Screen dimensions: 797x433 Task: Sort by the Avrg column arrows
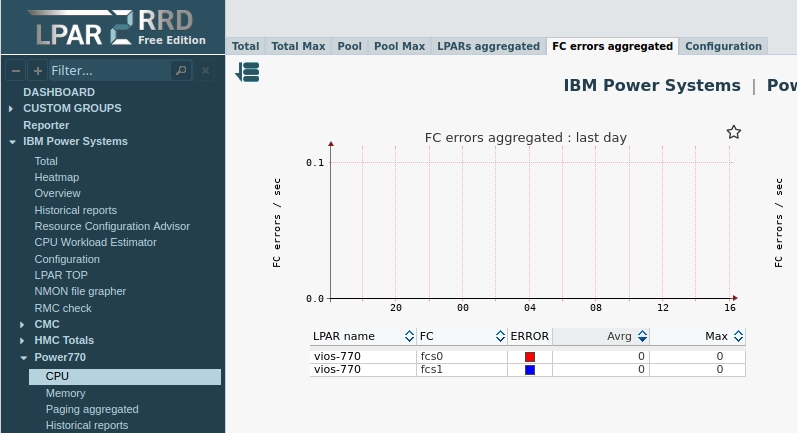click(642, 336)
